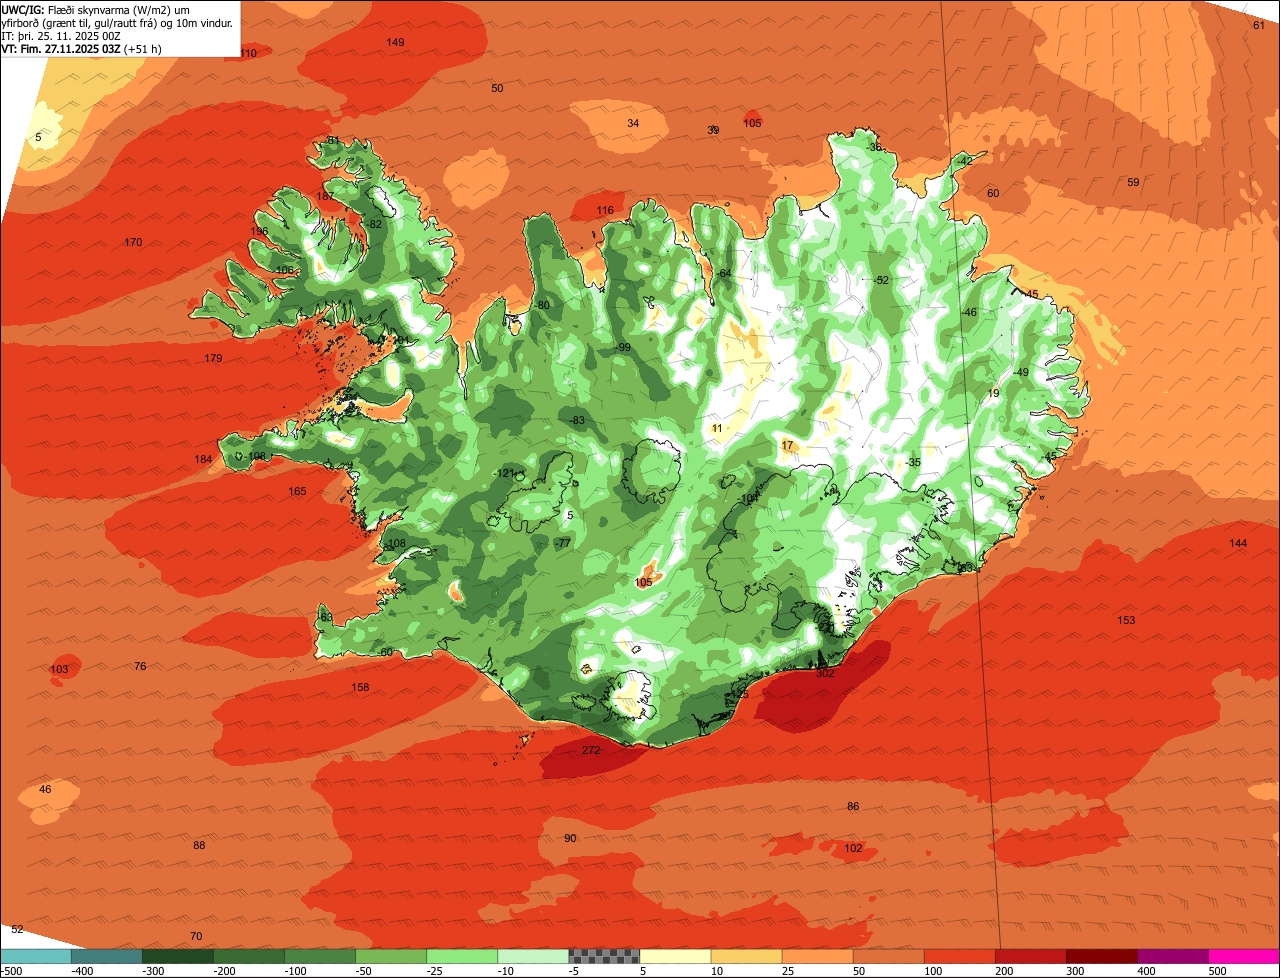Click the map value '184' on the west edge
Screen dimensions: 1280x978
[203, 459]
